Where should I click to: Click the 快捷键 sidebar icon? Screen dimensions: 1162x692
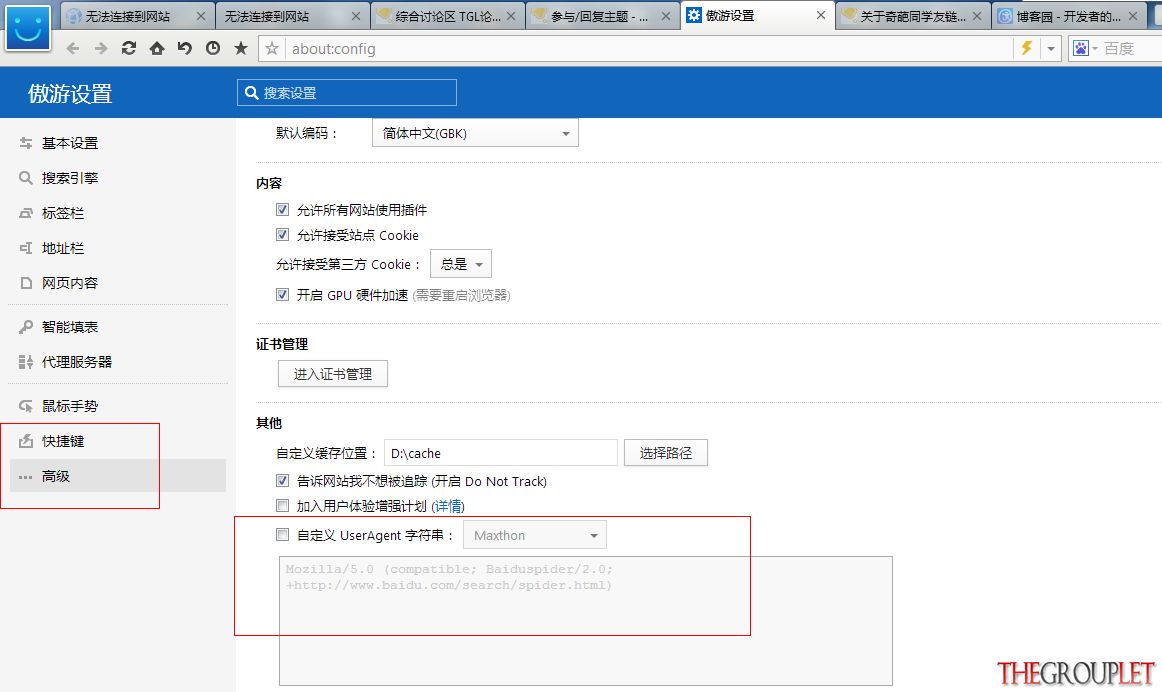(x=26, y=441)
